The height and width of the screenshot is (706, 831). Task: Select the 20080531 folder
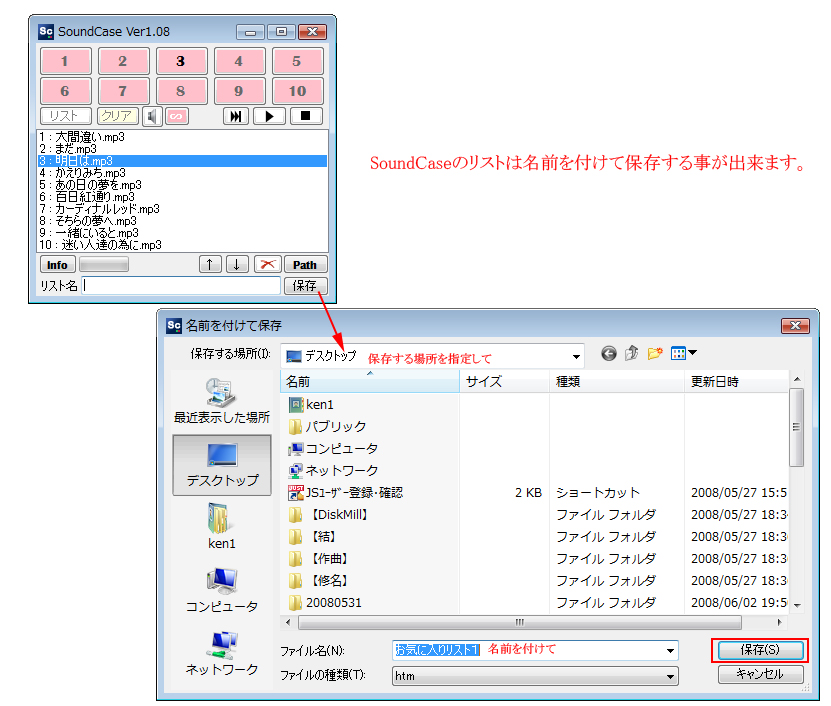point(325,603)
